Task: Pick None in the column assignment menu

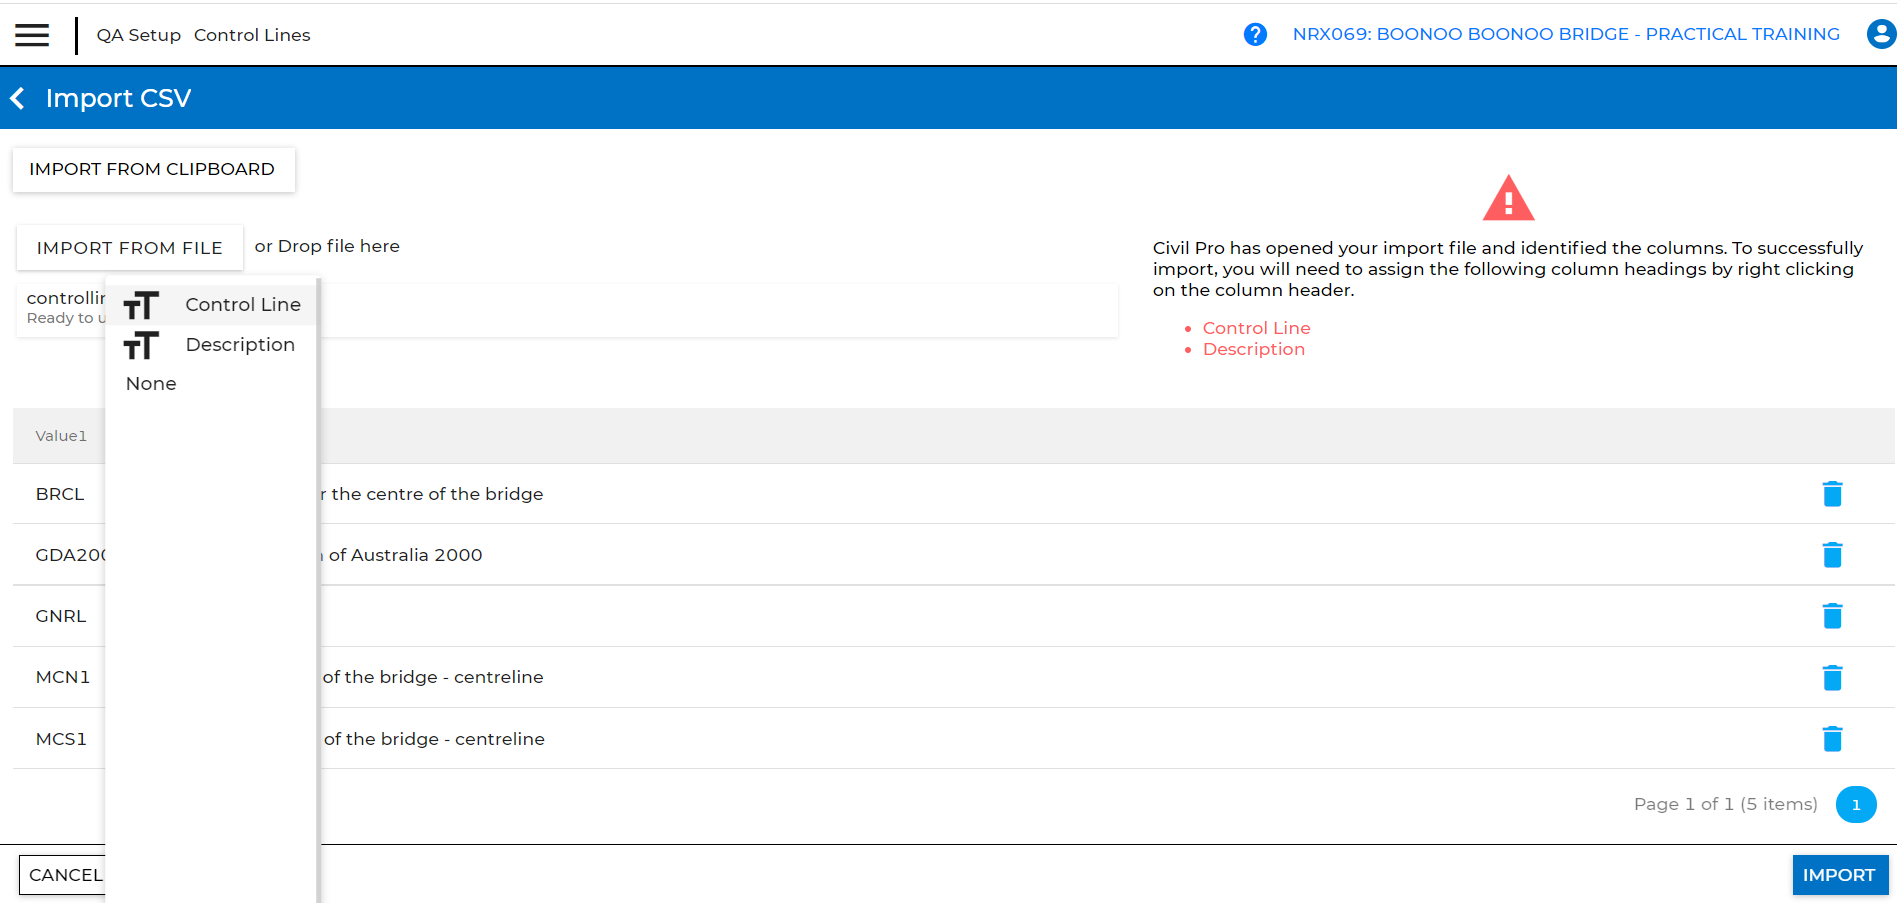Action: [x=151, y=384]
